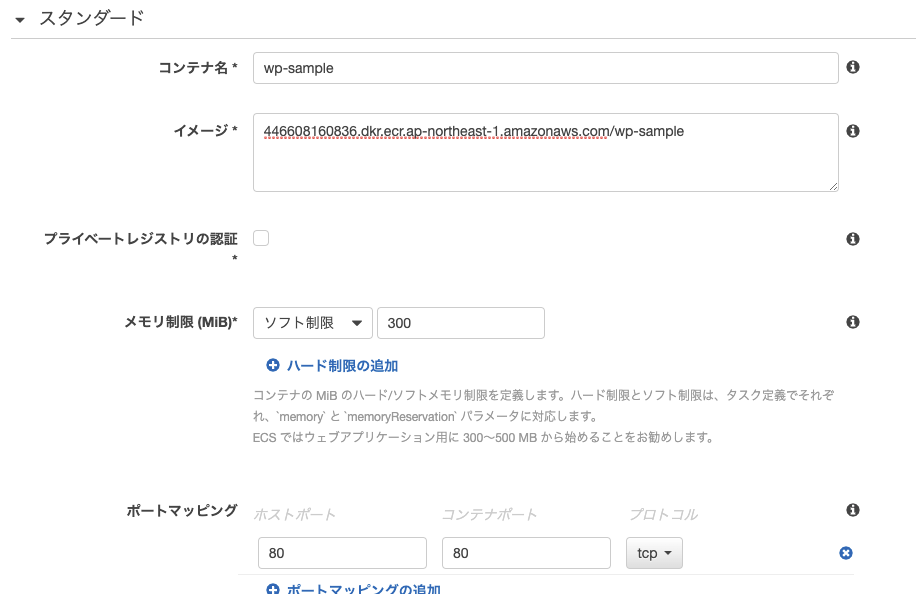Enable the プライベートレジストリの認証 checkbox
Screen dimensions: 916x594
click(261, 238)
